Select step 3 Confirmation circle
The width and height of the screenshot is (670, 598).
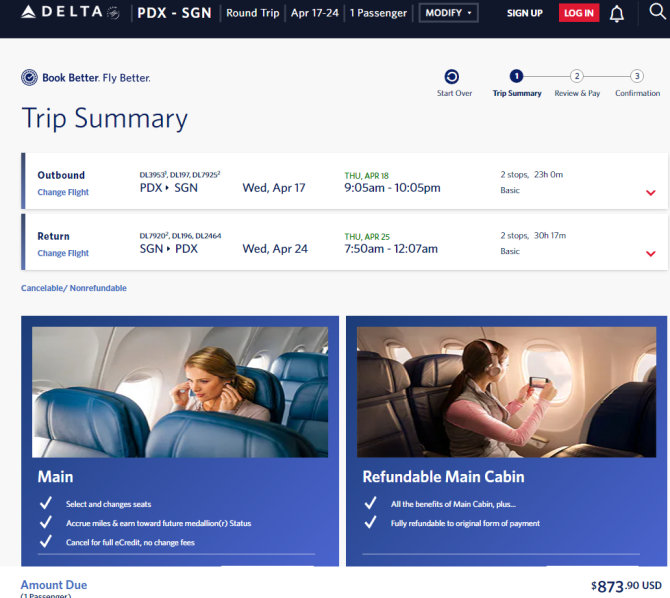(637, 76)
